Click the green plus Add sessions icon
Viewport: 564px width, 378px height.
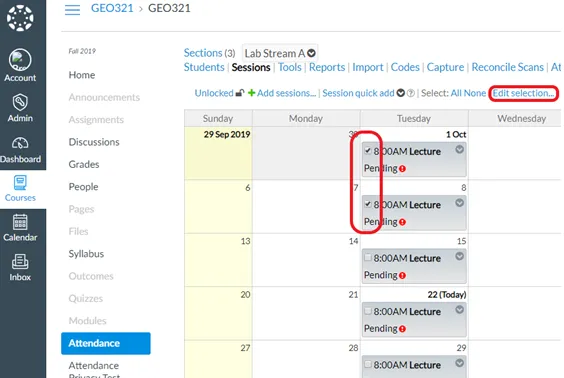(x=251, y=93)
